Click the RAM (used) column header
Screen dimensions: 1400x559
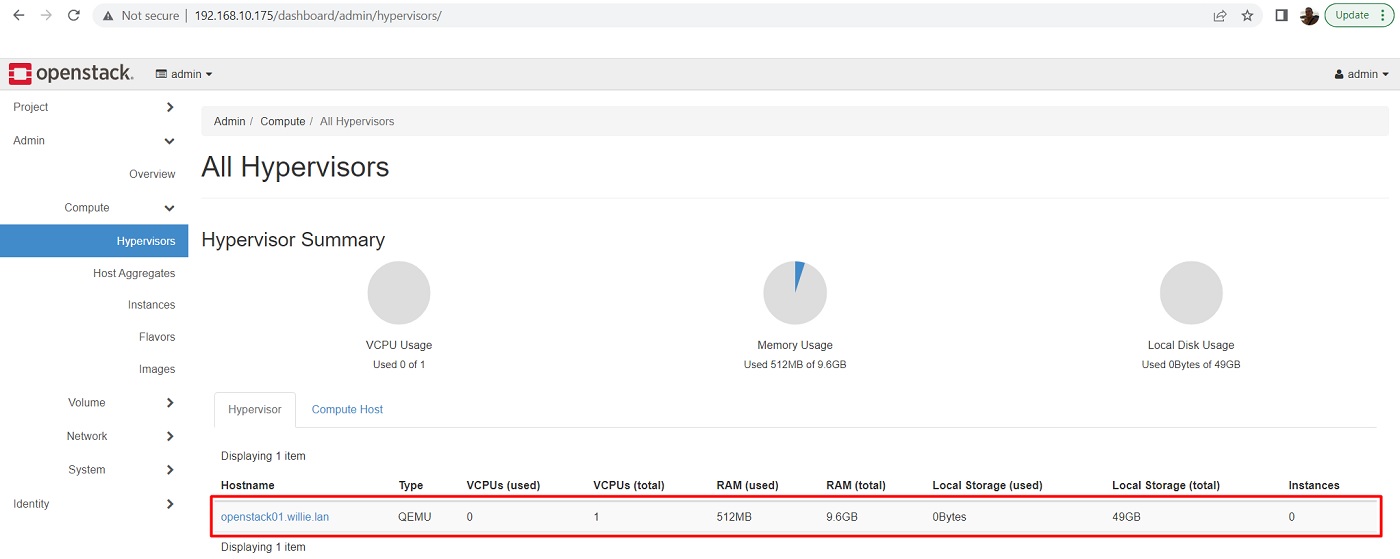747,485
